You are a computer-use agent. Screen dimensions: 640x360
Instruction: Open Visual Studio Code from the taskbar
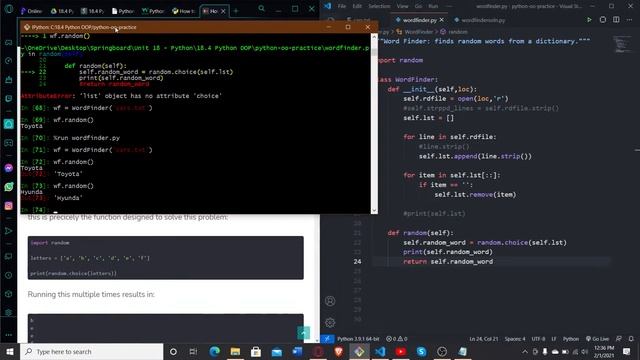(x=380, y=351)
